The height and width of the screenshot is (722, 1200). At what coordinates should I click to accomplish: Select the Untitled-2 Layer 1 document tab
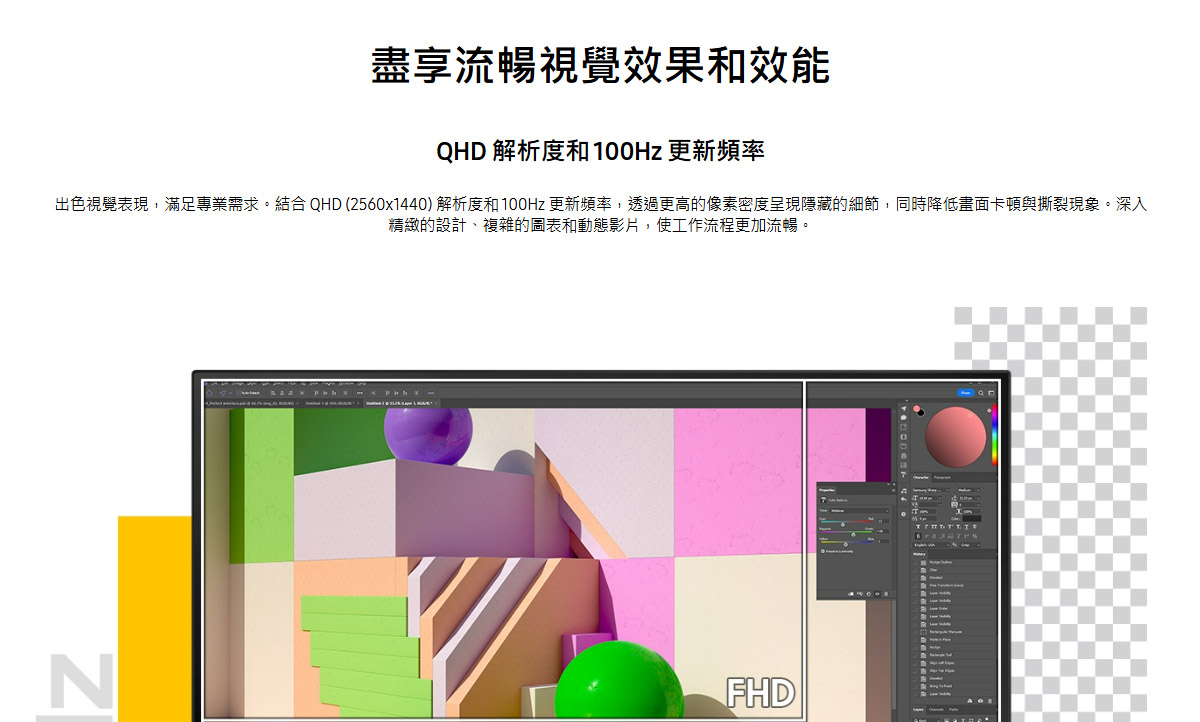tap(401, 403)
